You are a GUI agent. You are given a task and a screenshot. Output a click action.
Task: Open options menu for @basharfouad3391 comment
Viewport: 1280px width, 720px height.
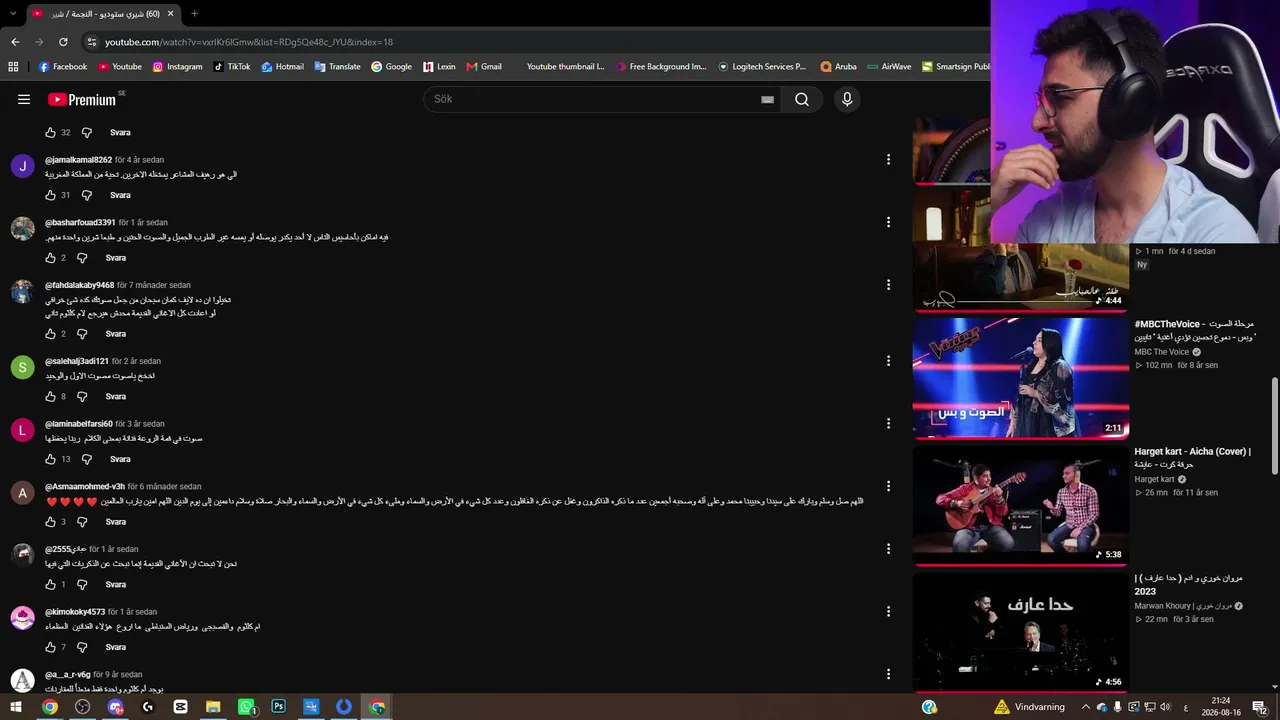888,222
